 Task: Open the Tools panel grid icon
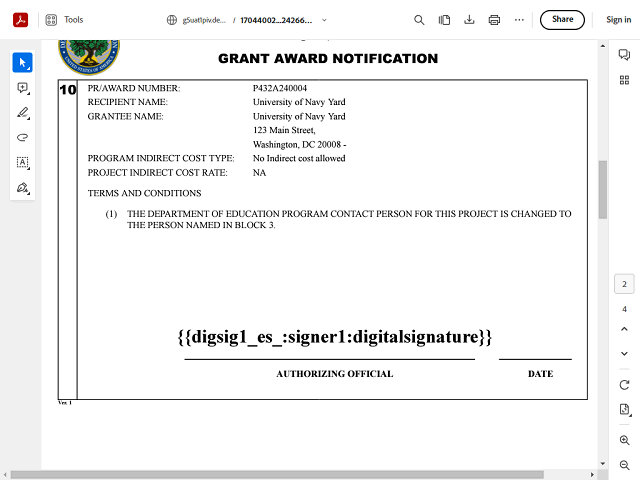point(51,20)
